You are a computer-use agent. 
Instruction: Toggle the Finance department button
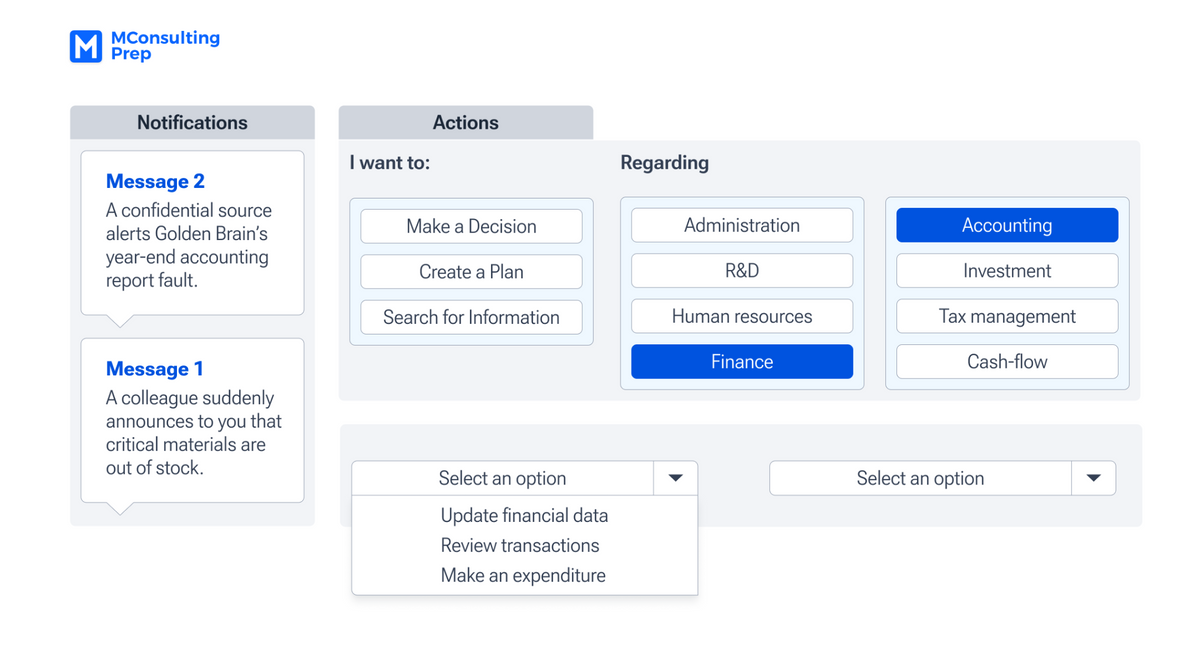pos(742,362)
